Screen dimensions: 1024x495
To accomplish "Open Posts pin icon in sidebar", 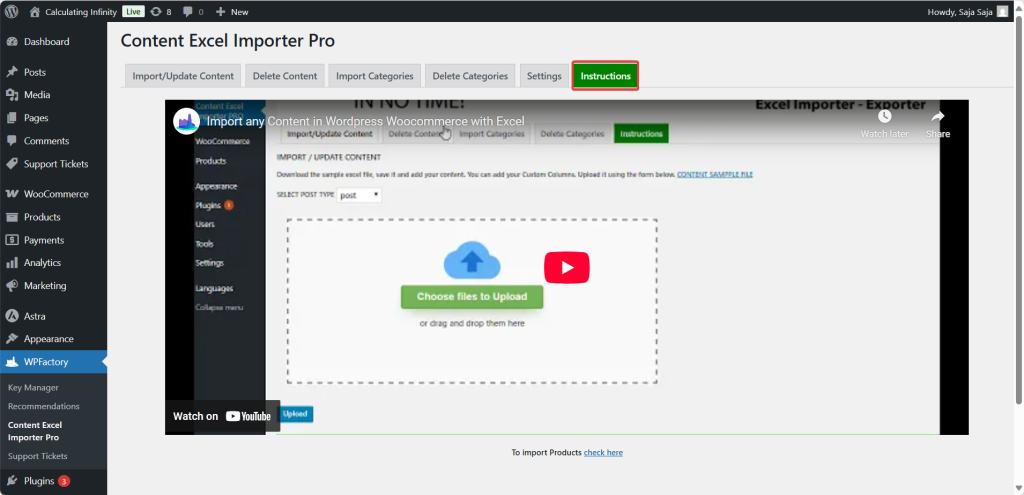I will pos(12,72).
